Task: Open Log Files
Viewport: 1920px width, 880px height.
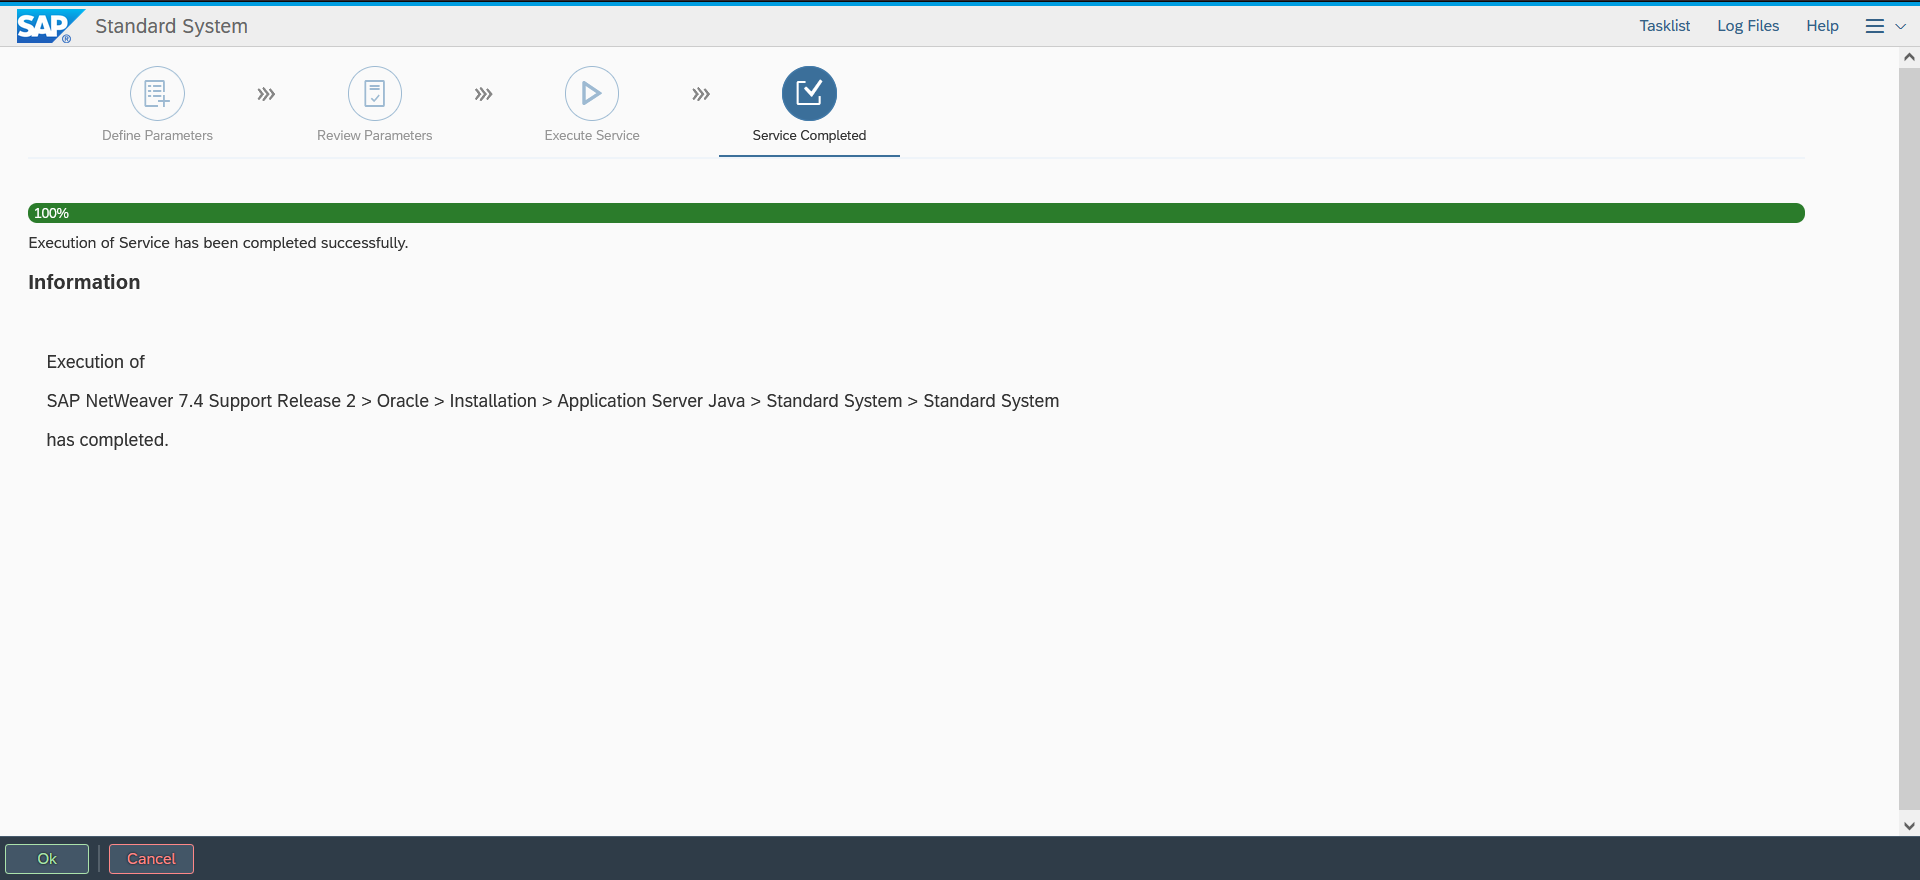Action: coord(1748,26)
